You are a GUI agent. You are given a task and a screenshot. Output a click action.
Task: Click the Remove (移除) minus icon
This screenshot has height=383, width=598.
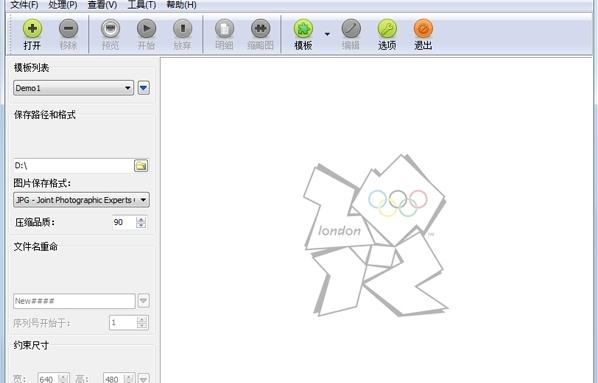click(68, 29)
